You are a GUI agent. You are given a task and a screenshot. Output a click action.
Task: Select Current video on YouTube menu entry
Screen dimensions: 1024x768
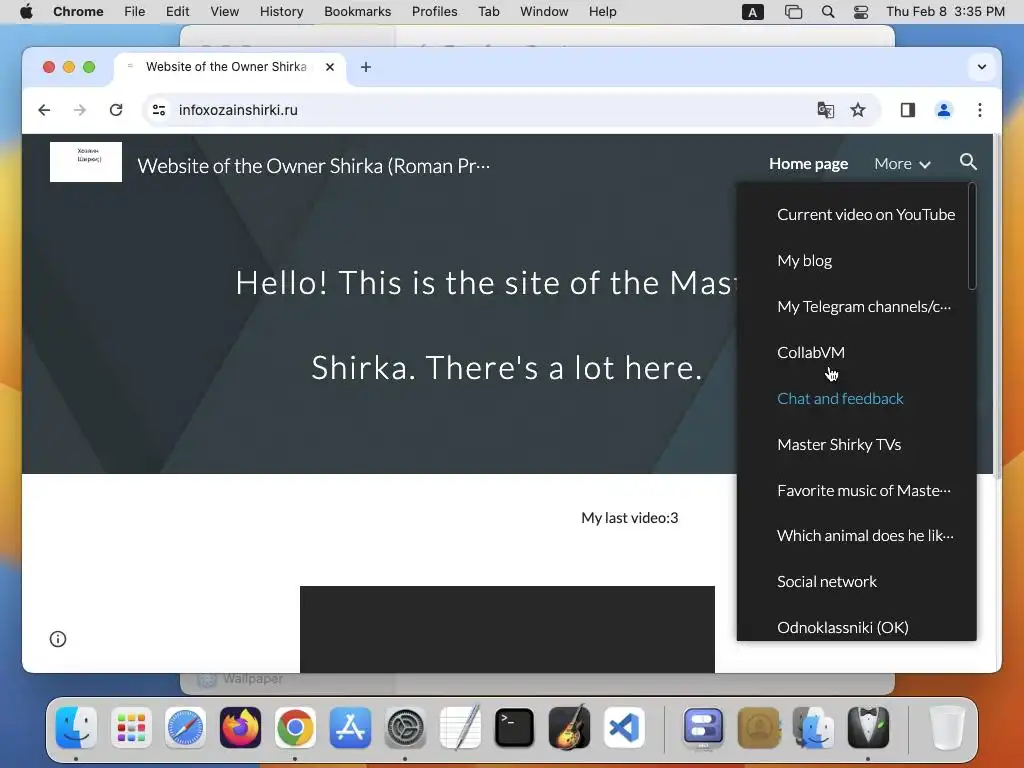pos(866,214)
